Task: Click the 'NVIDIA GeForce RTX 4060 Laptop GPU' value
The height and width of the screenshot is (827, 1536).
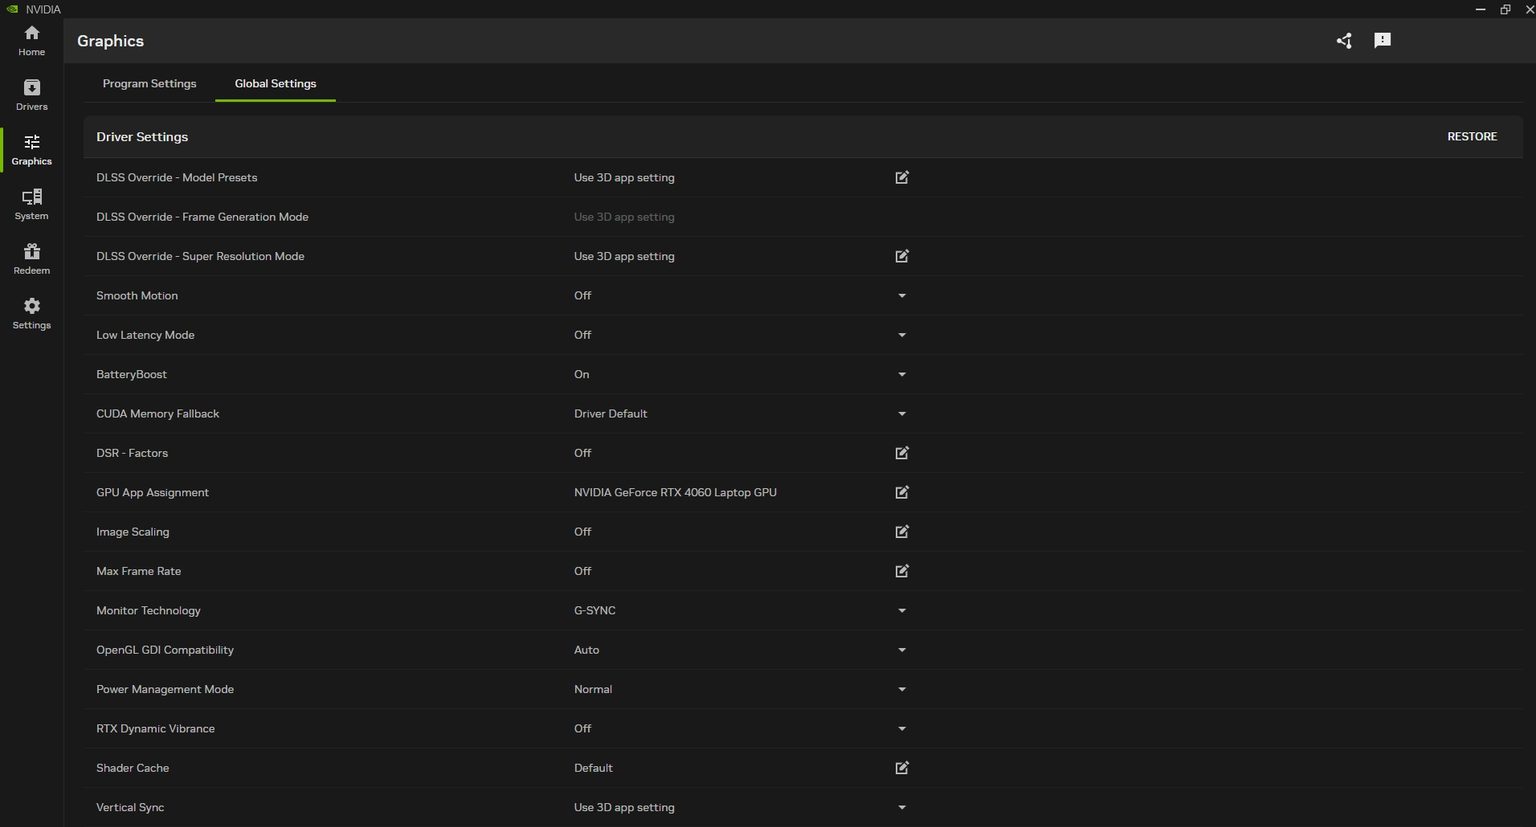Action: click(x=675, y=493)
